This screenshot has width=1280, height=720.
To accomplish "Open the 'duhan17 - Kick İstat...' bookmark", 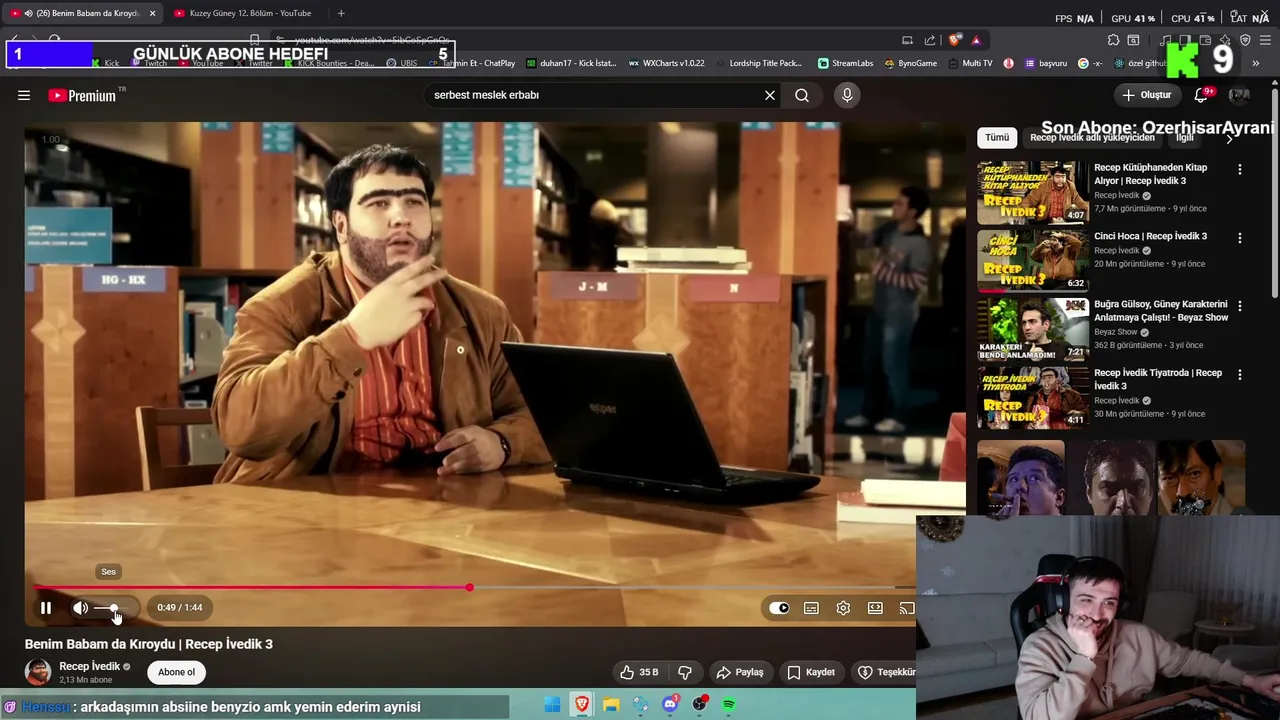I will (571, 63).
